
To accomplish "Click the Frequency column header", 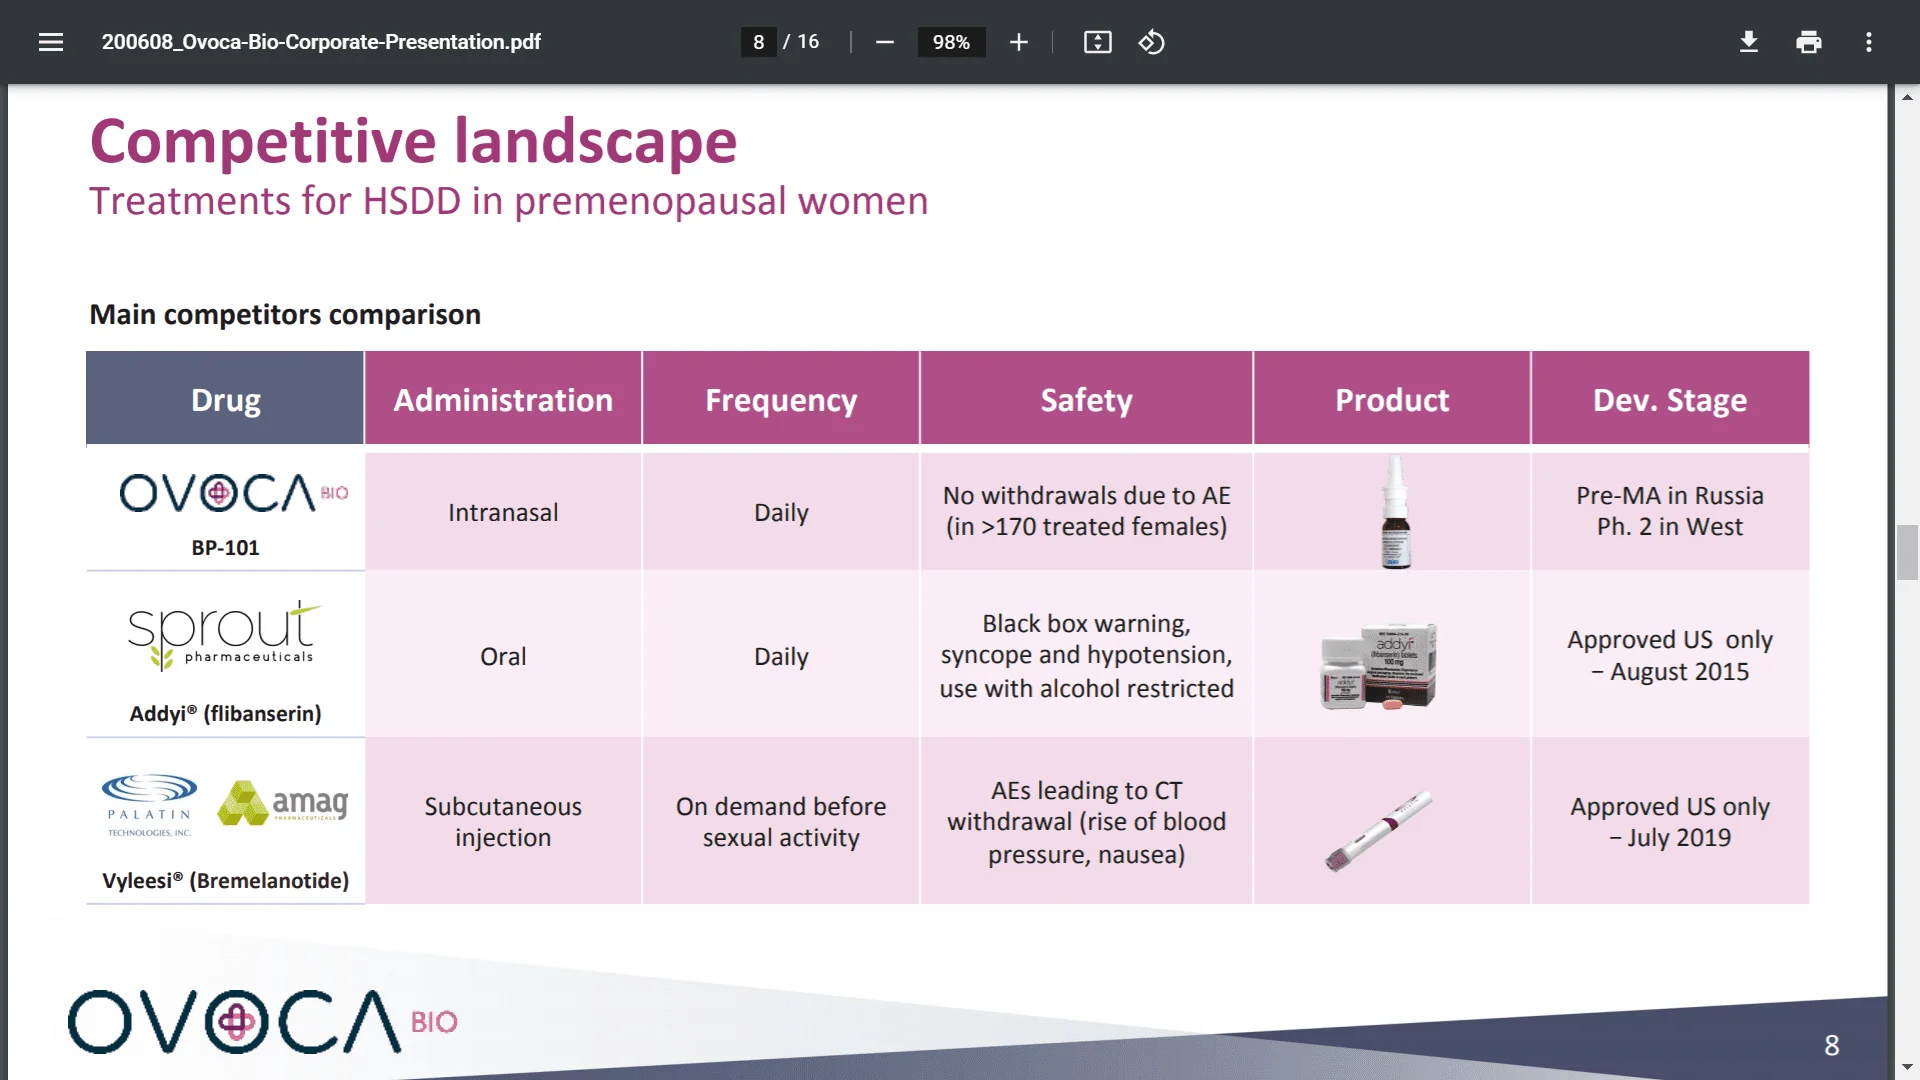I will (x=781, y=398).
